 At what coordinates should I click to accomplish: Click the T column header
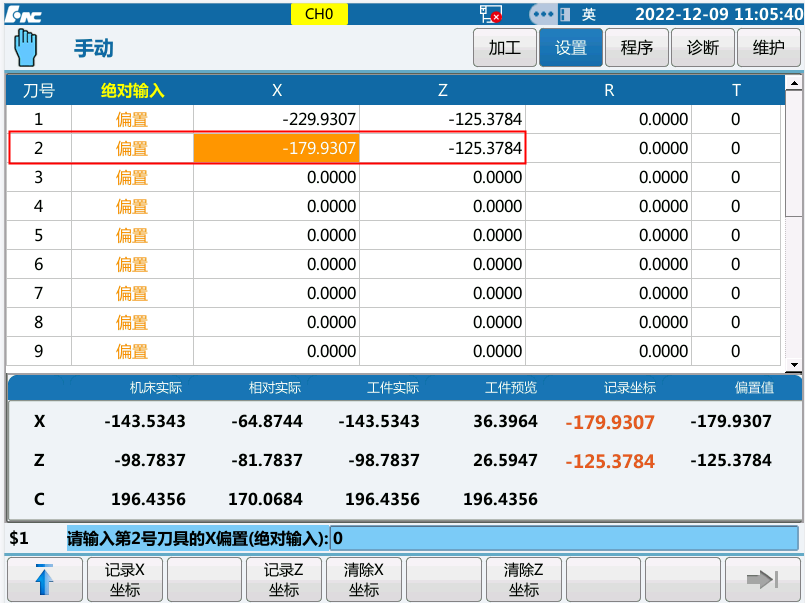pos(736,90)
